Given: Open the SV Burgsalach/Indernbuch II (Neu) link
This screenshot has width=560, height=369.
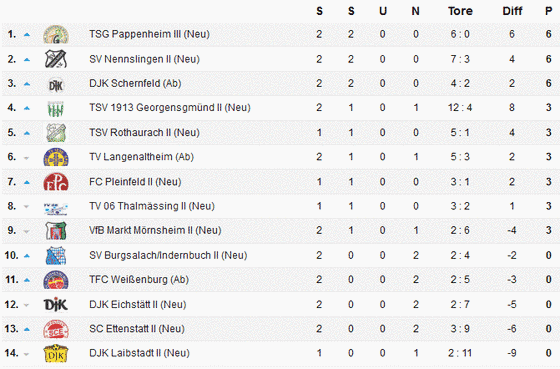Looking at the screenshot, I should (x=168, y=255).
